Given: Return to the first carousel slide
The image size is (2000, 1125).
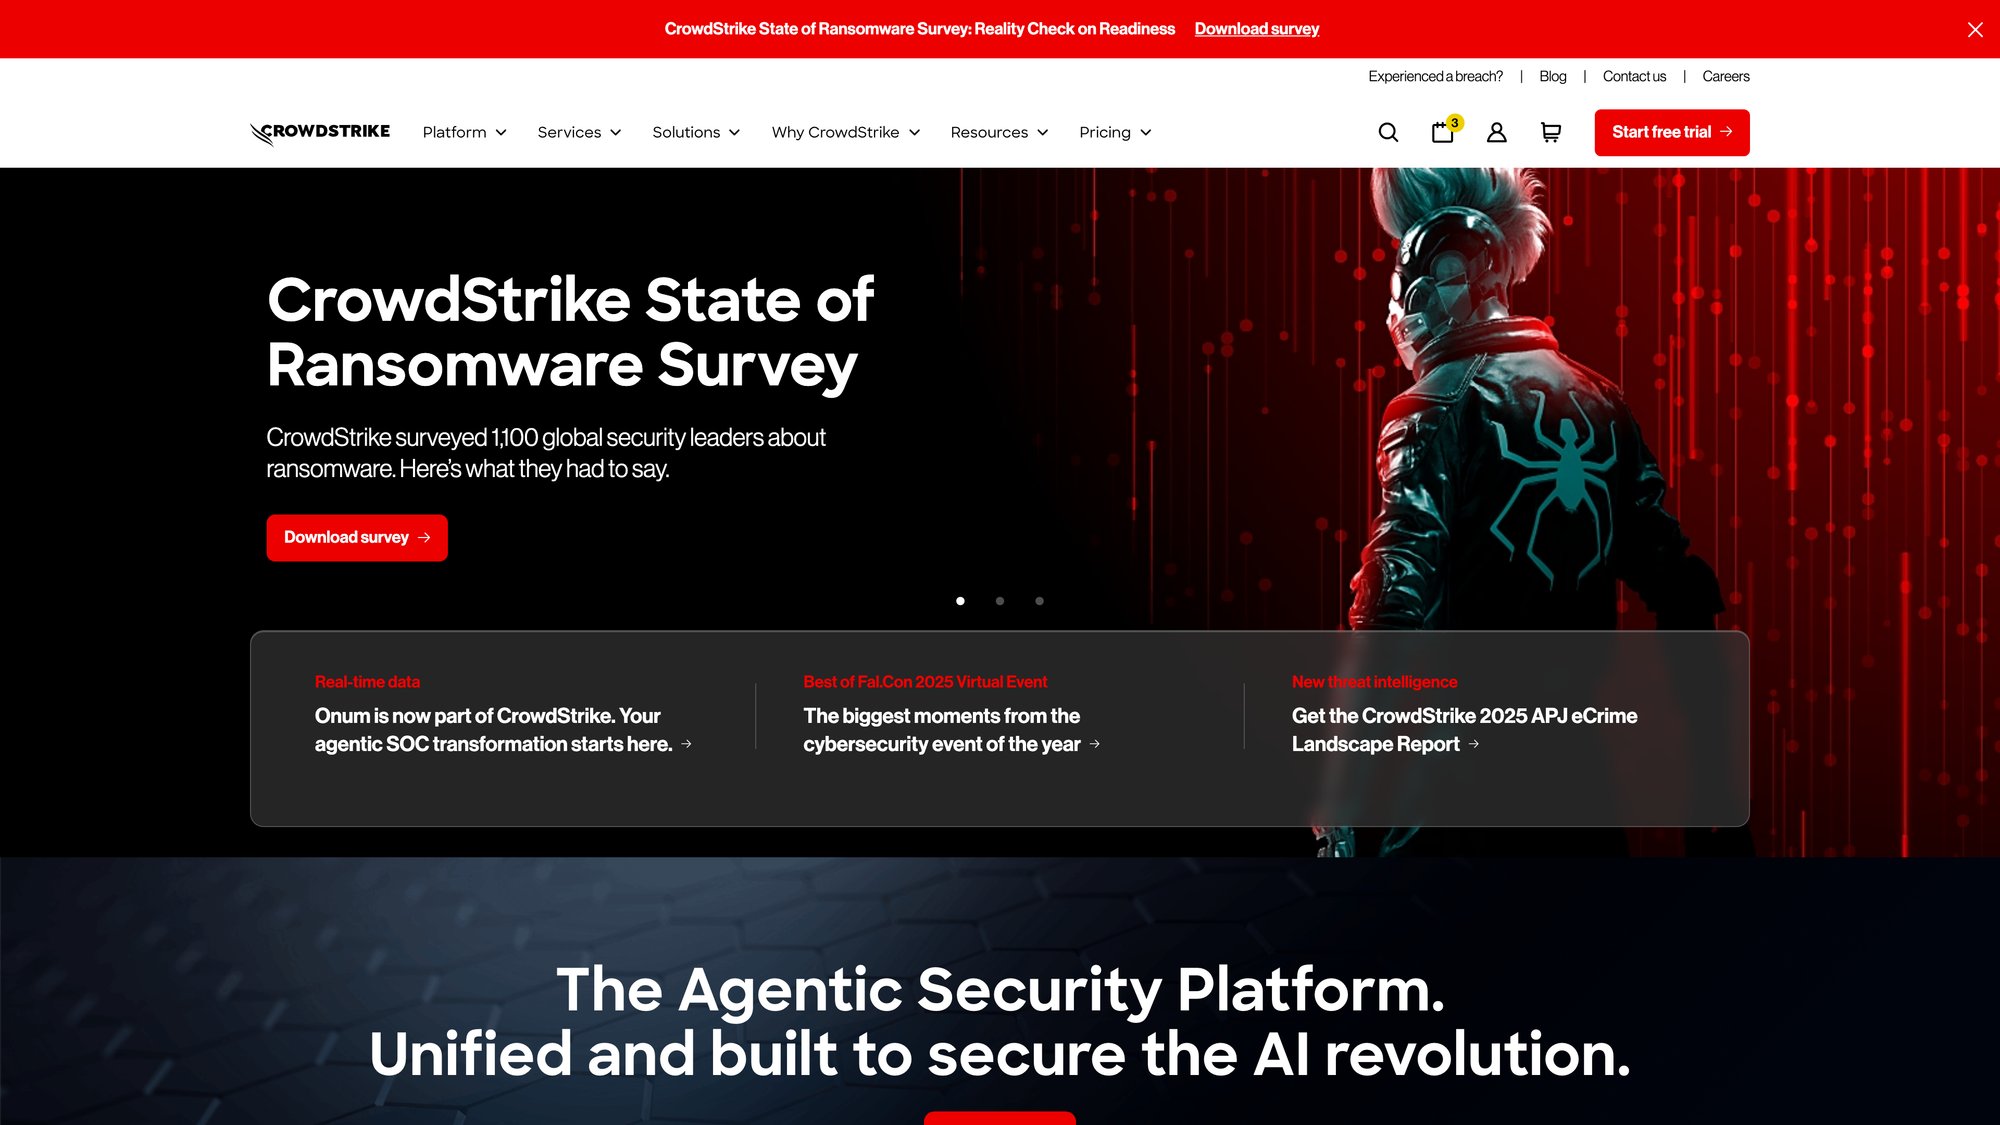Looking at the screenshot, I should click(960, 601).
